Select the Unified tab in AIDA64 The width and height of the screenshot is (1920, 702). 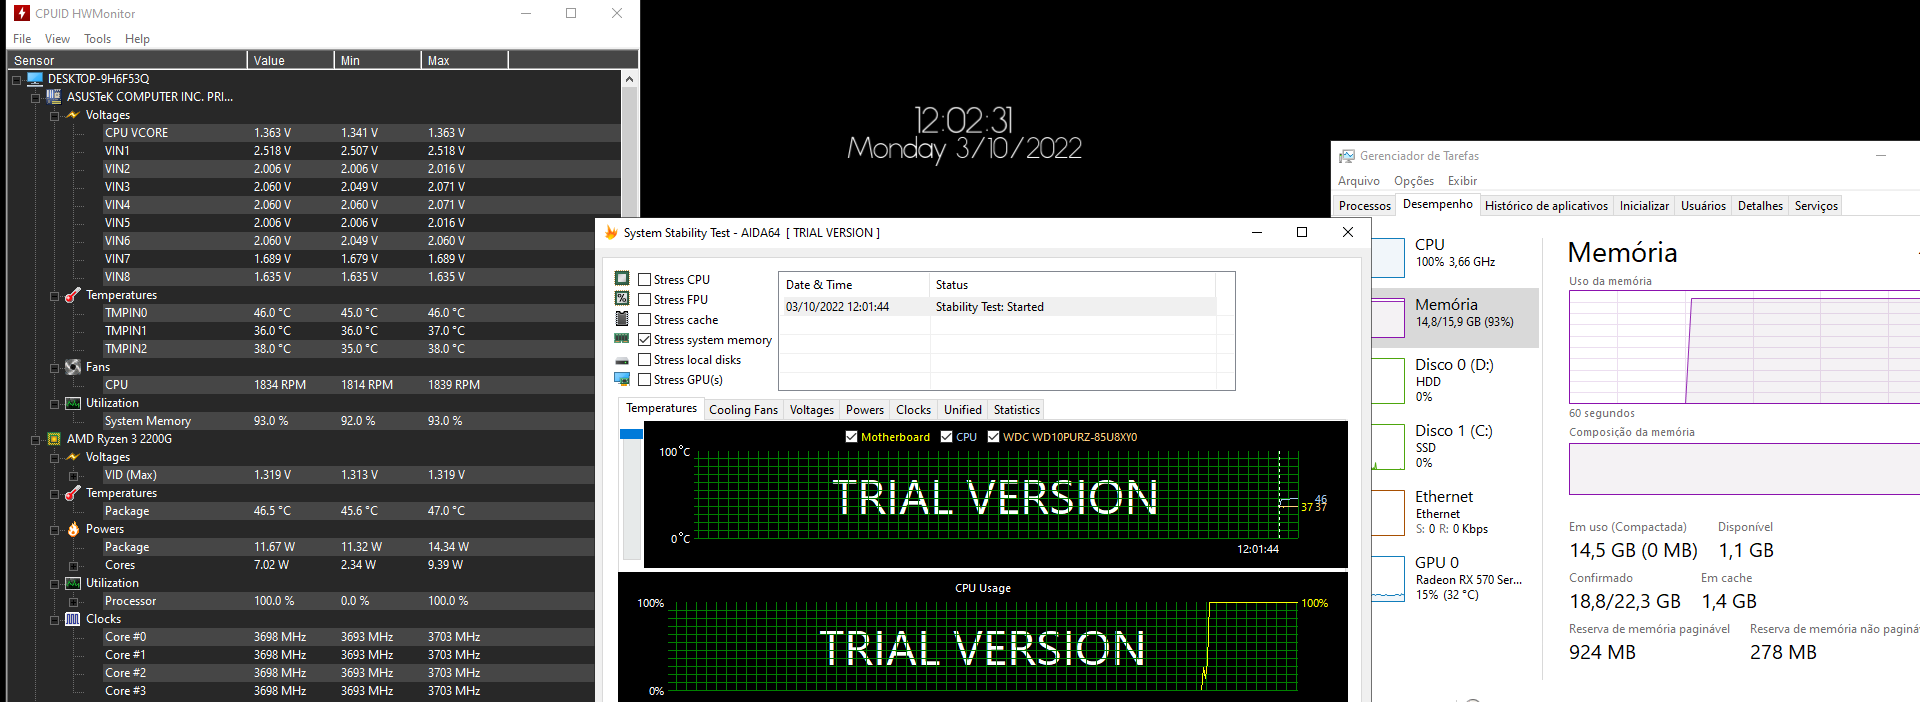click(x=962, y=410)
